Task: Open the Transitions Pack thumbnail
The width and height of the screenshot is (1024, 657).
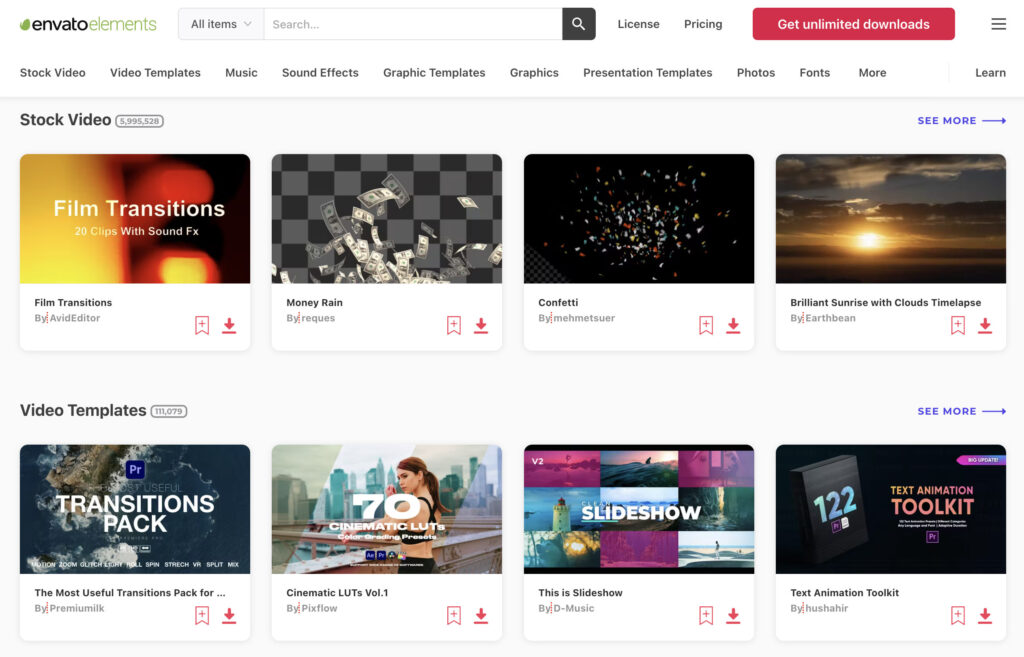Action: click(135, 509)
